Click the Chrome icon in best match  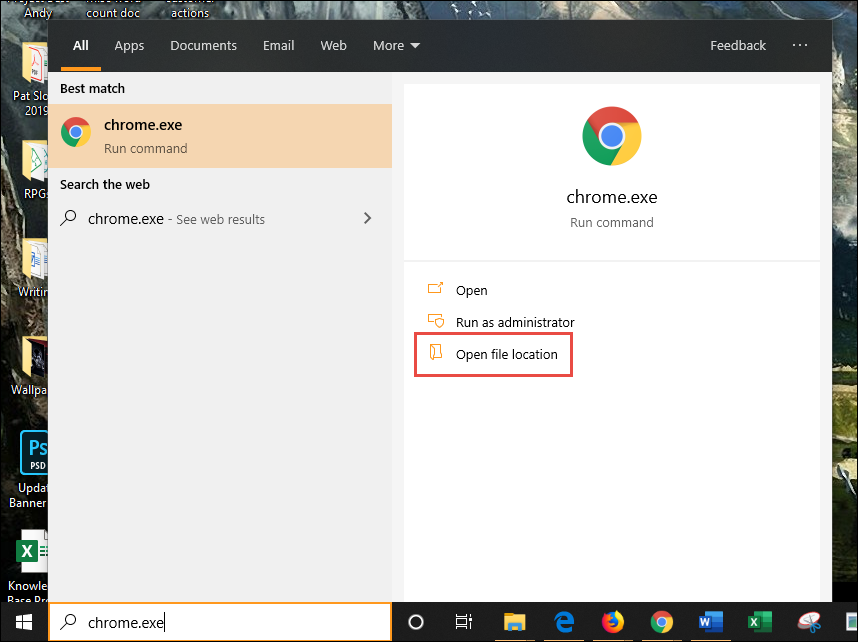(x=76, y=132)
